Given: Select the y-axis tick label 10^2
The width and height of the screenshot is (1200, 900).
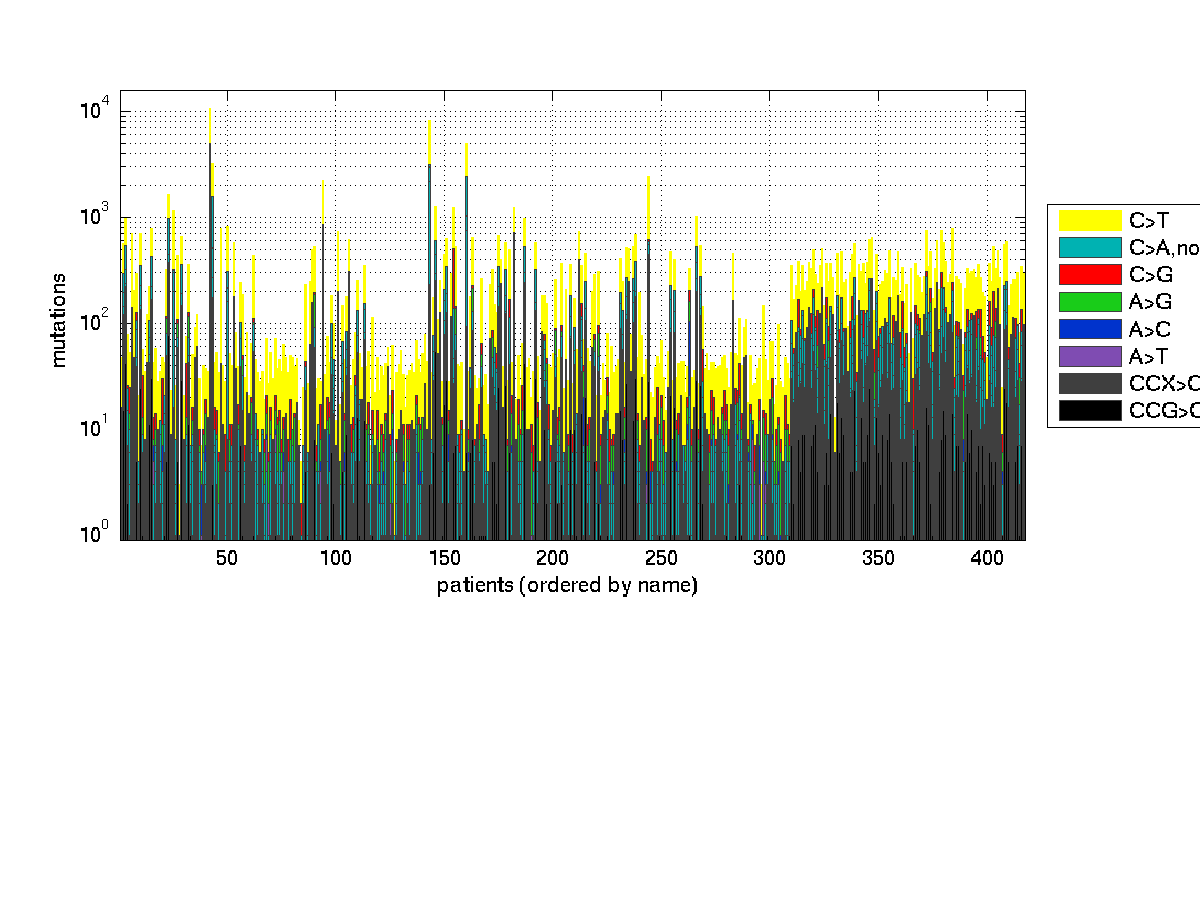Looking at the screenshot, I should [x=96, y=322].
